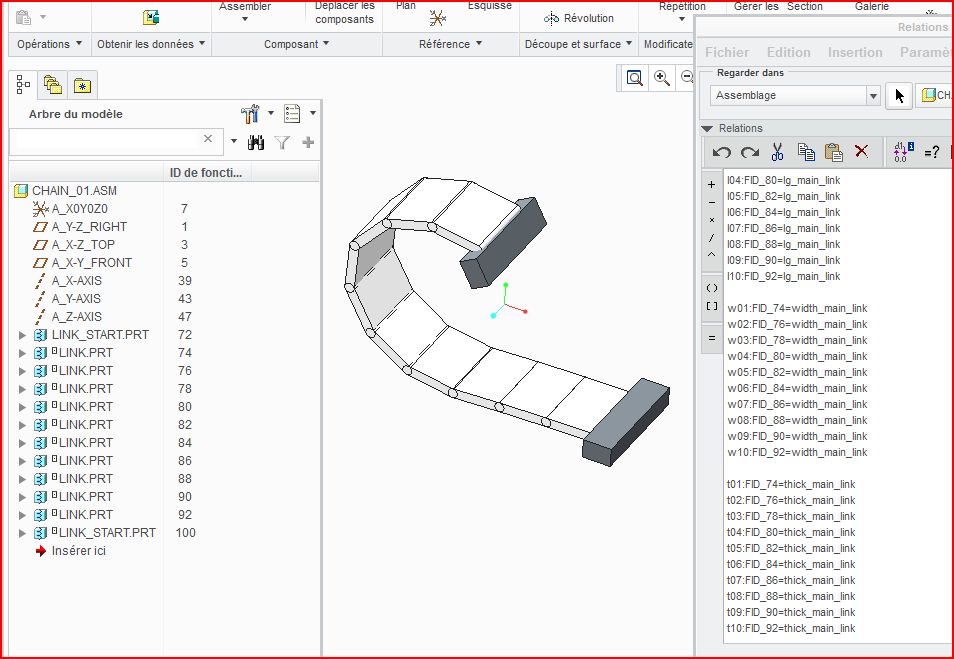Click the tree filter funnel icon
This screenshot has height=659, width=954.
coord(282,142)
